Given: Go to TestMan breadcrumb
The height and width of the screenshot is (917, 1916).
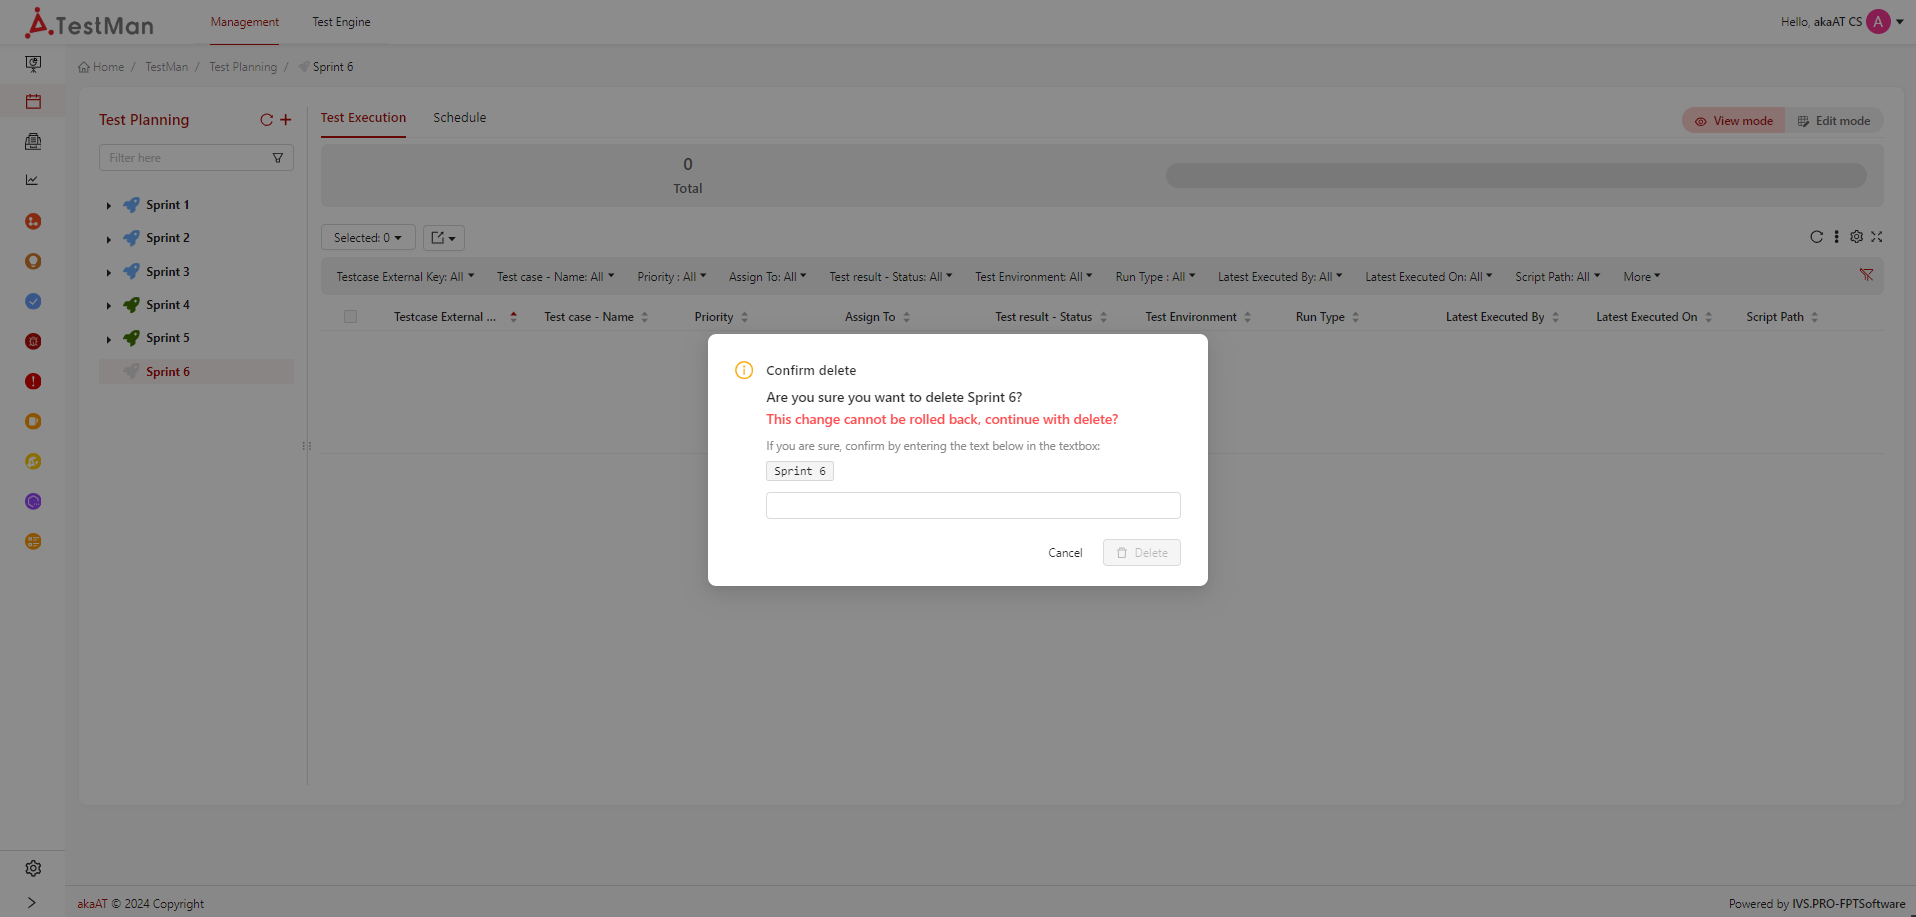Looking at the screenshot, I should click(x=166, y=67).
